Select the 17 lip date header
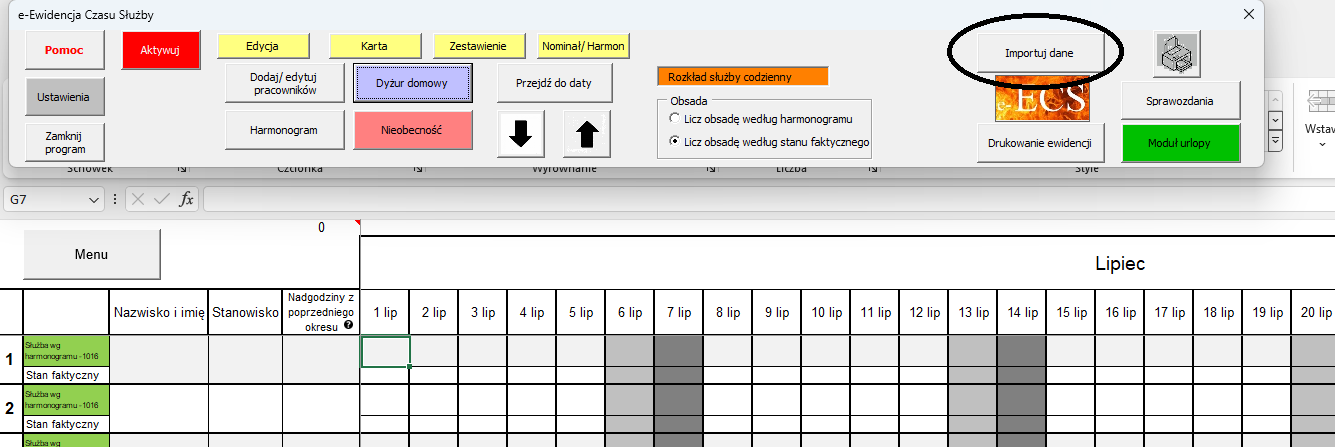This screenshot has width=1335, height=447. click(x=1169, y=313)
